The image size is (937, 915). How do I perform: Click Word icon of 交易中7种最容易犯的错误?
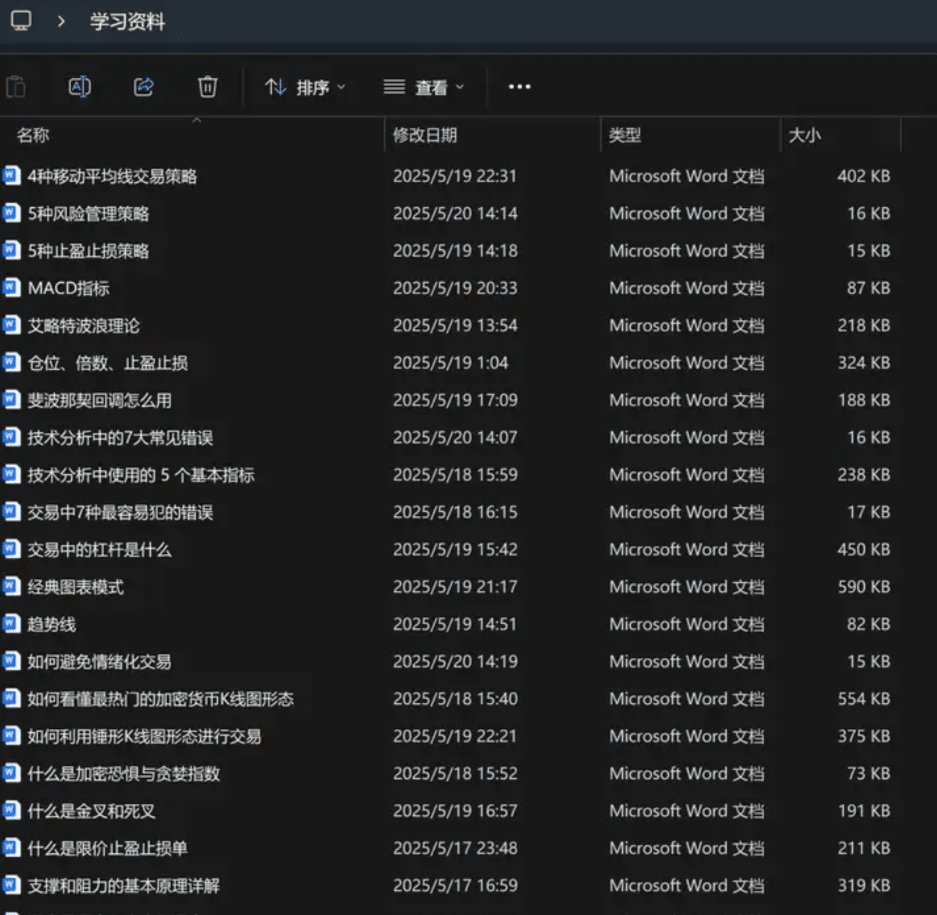click(x=11, y=512)
